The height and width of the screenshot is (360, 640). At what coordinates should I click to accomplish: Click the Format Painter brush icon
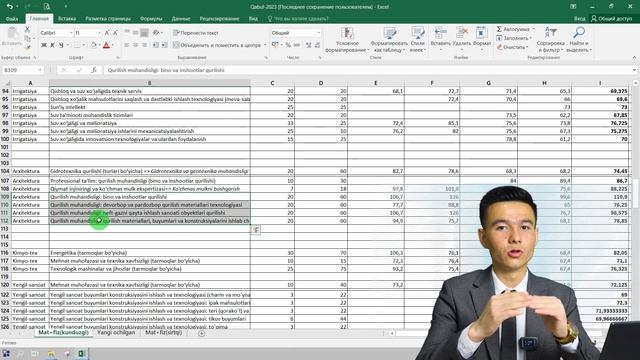(27, 47)
